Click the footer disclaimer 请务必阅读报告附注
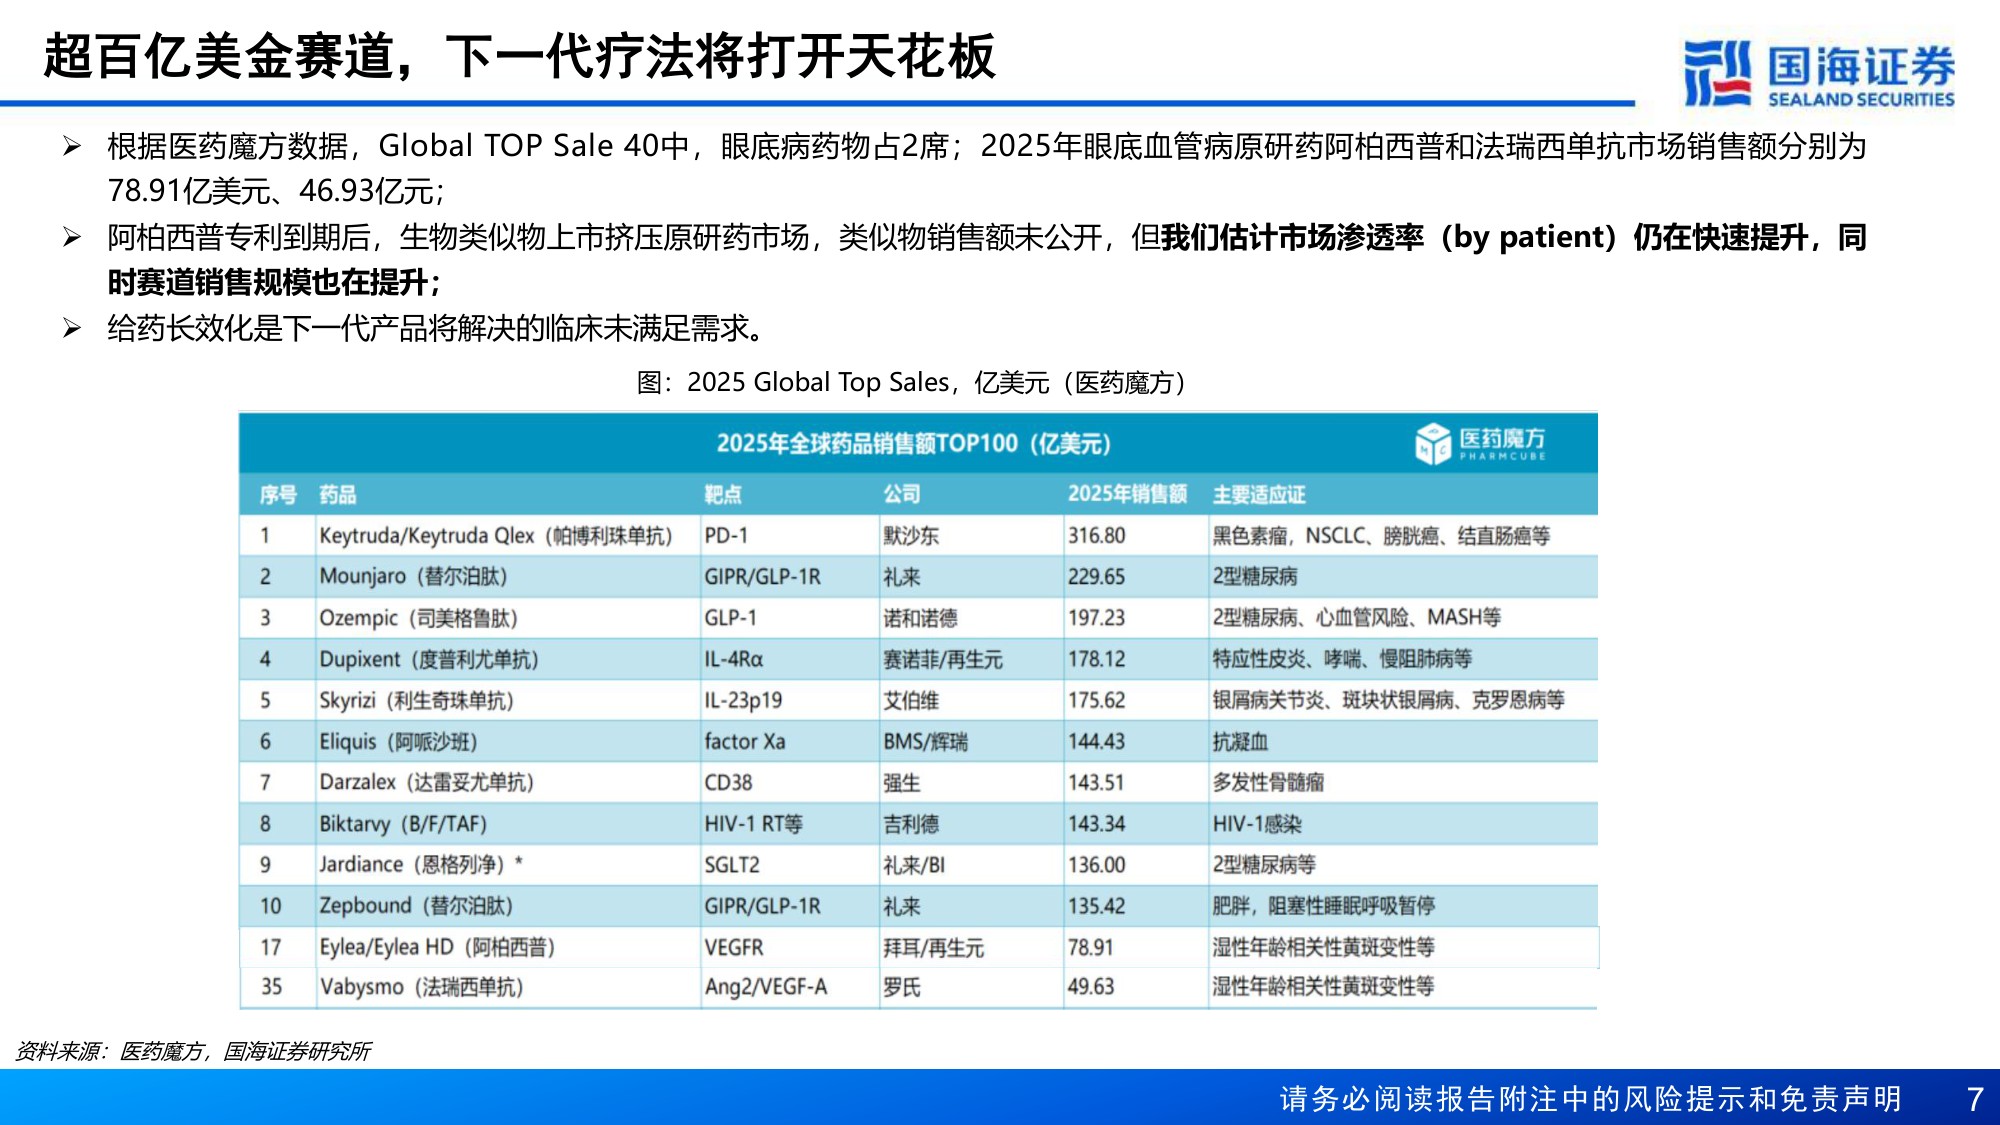This screenshot has width=2000, height=1125. pos(1591,1099)
